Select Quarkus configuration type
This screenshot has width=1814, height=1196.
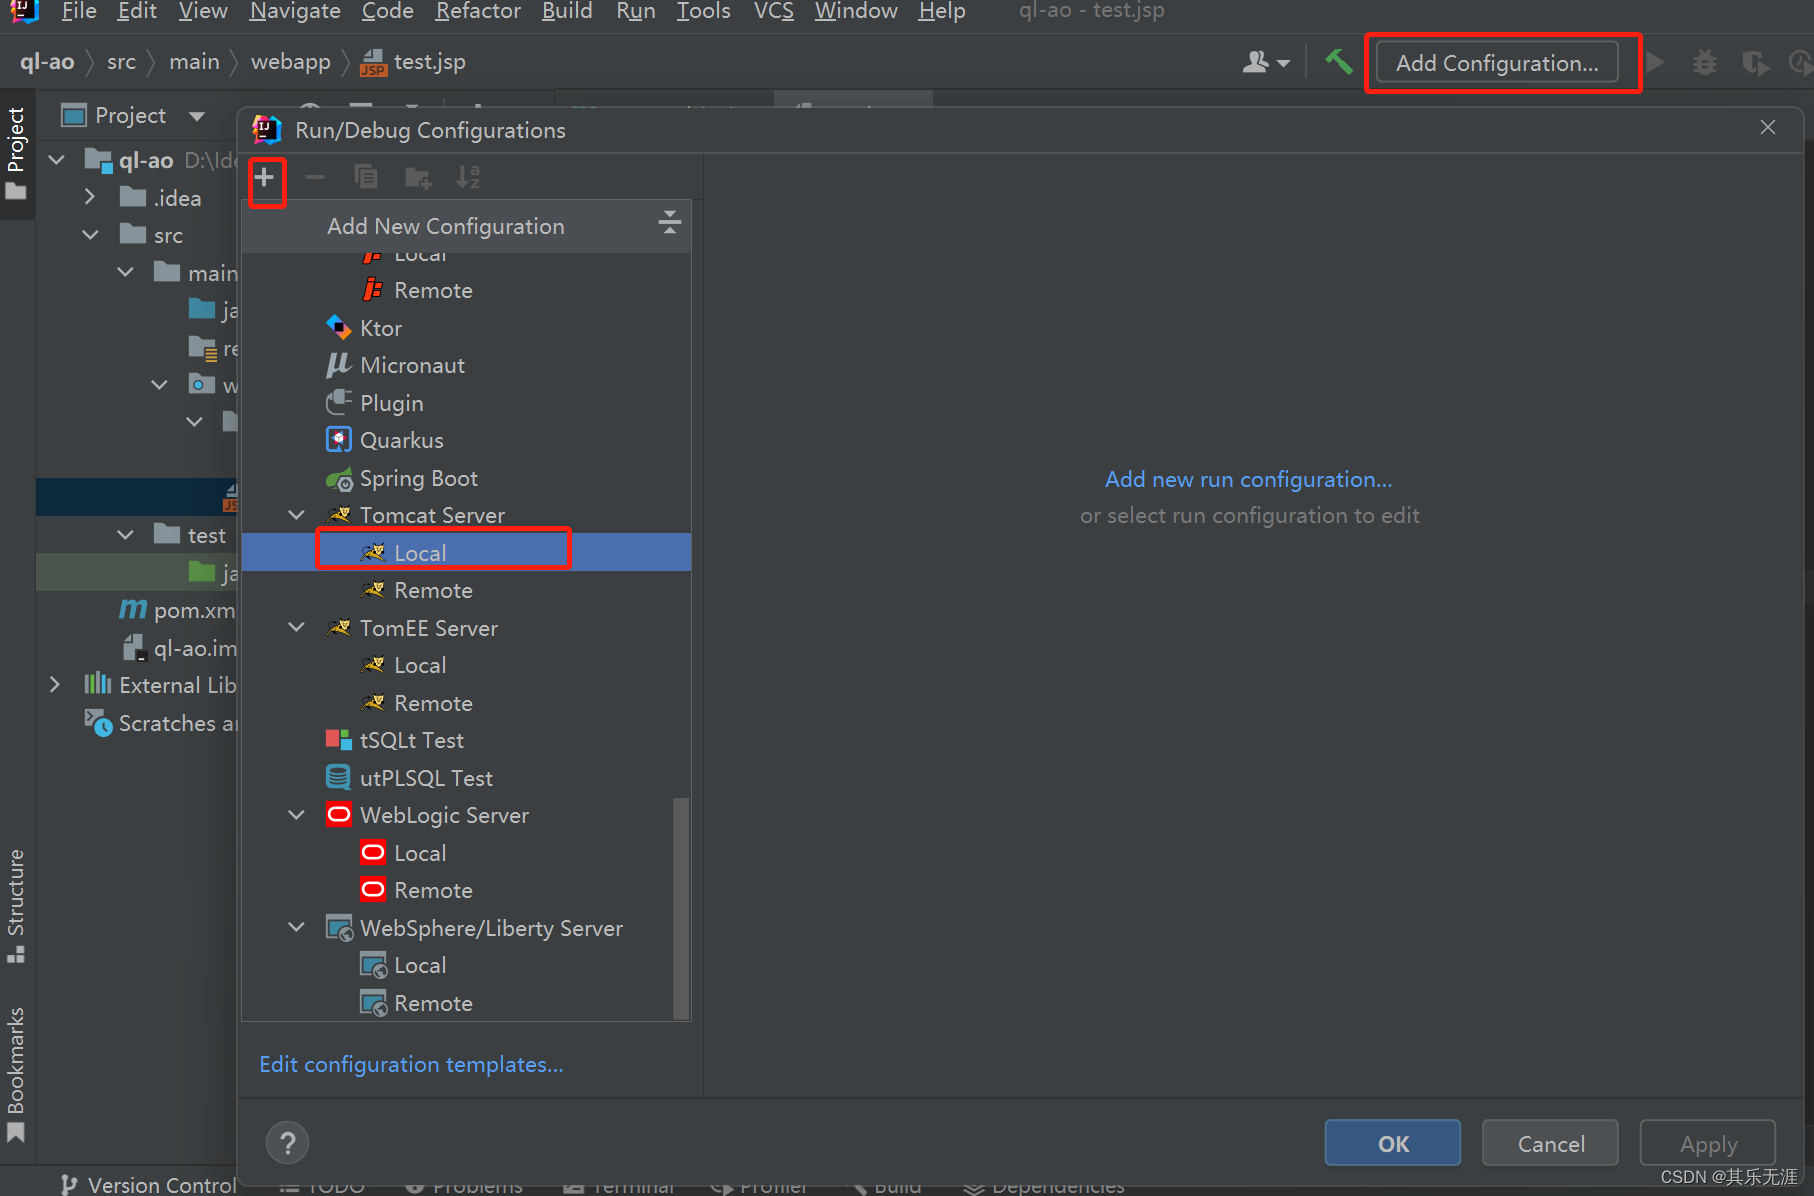[x=466, y=440]
